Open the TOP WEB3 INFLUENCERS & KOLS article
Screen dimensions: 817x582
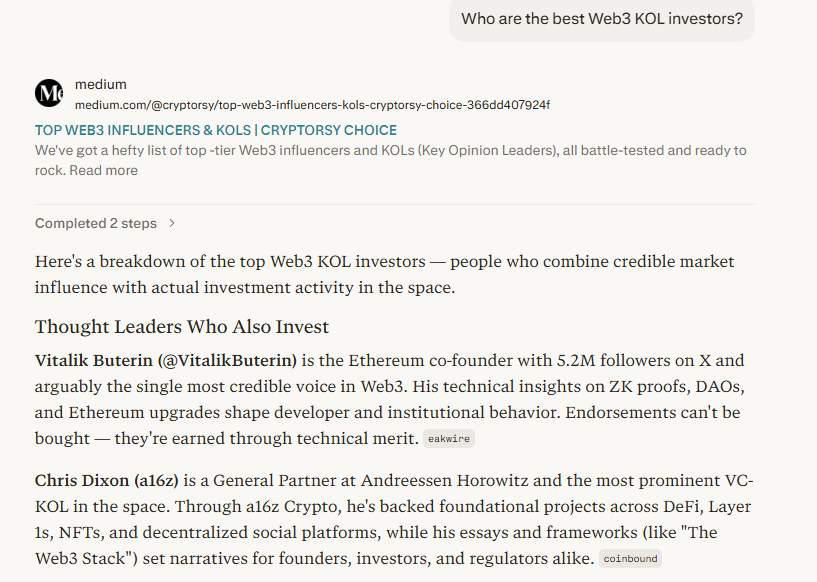[x=215, y=130]
